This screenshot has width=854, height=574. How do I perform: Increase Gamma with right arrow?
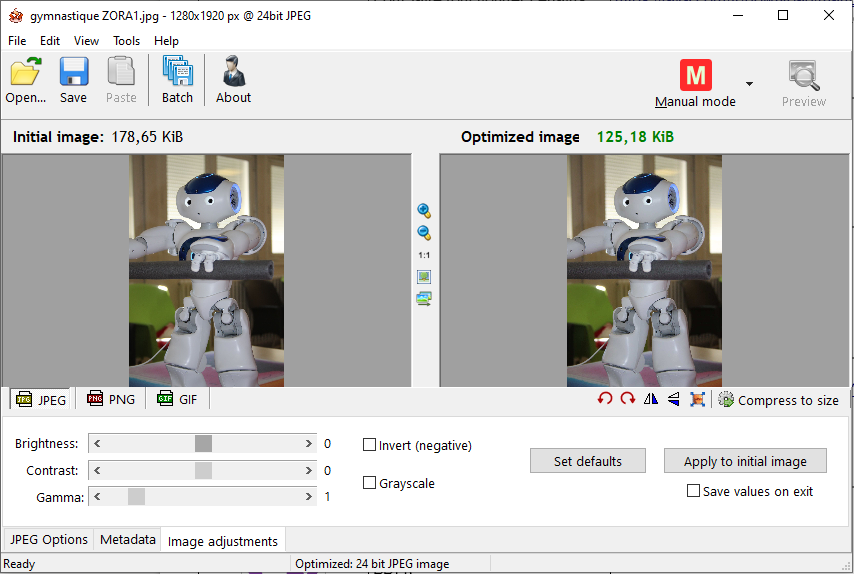pos(308,497)
